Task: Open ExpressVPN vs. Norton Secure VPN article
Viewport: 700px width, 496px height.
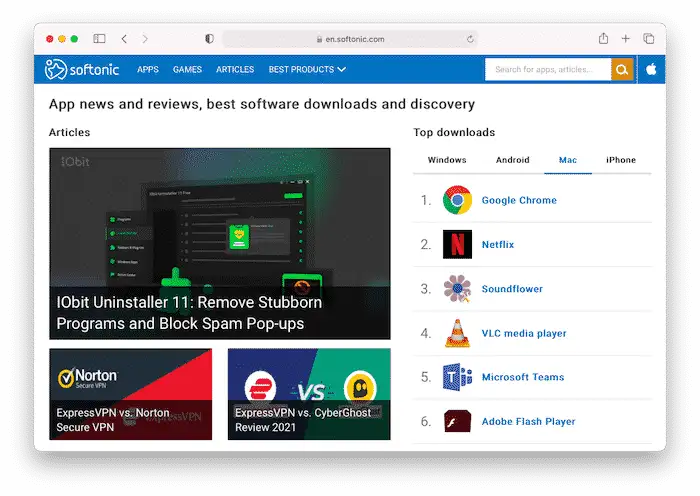Action: click(x=130, y=394)
